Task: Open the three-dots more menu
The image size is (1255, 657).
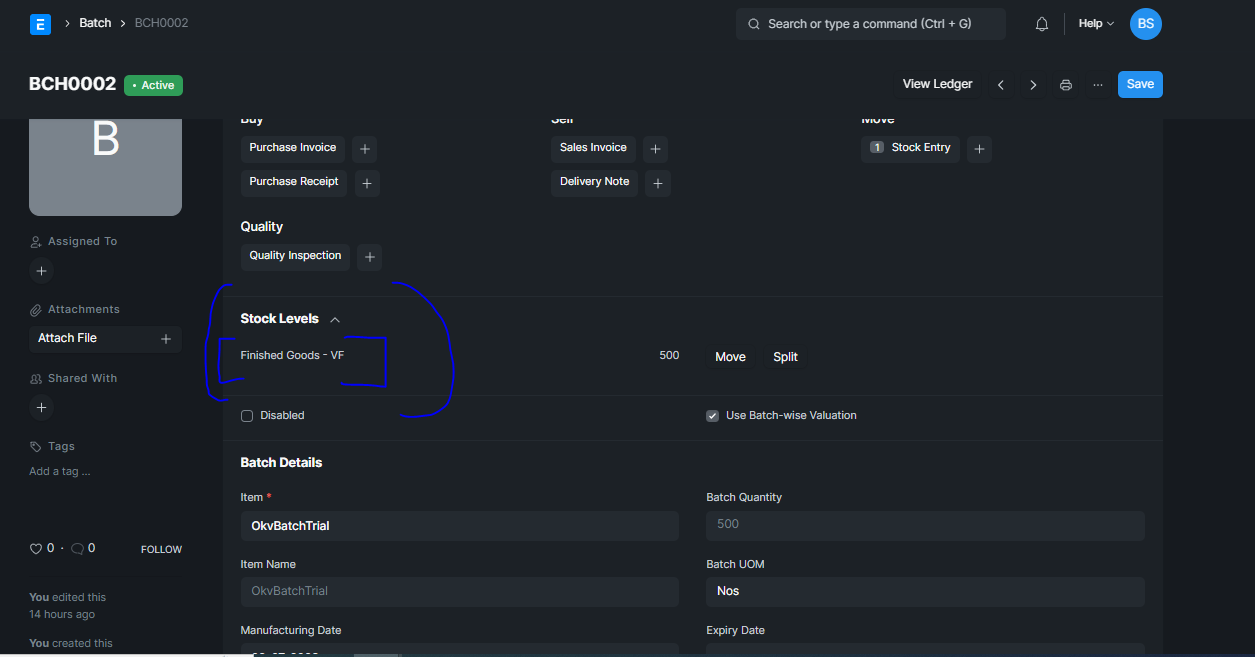Action: coord(1098,85)
